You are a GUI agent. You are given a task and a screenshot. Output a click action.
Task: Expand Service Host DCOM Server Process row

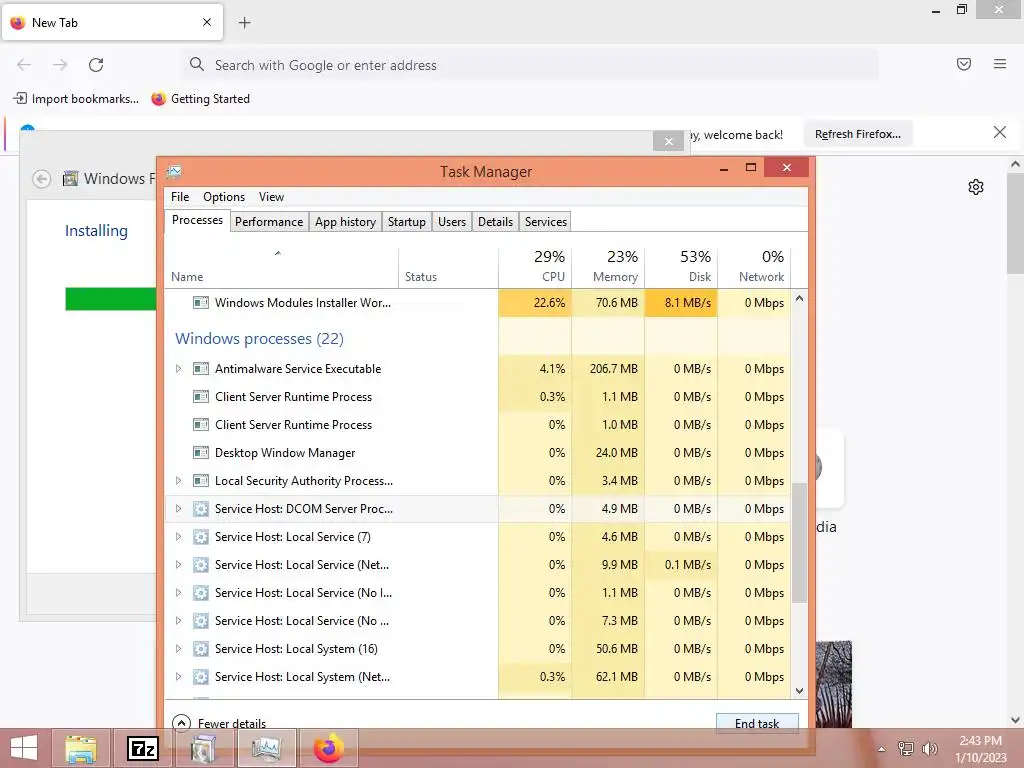(x=178, y=509)
